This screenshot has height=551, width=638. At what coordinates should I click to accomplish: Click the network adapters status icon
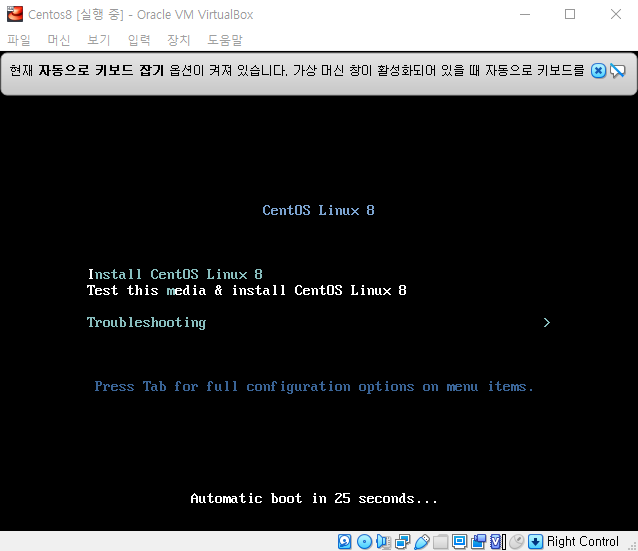402,542
